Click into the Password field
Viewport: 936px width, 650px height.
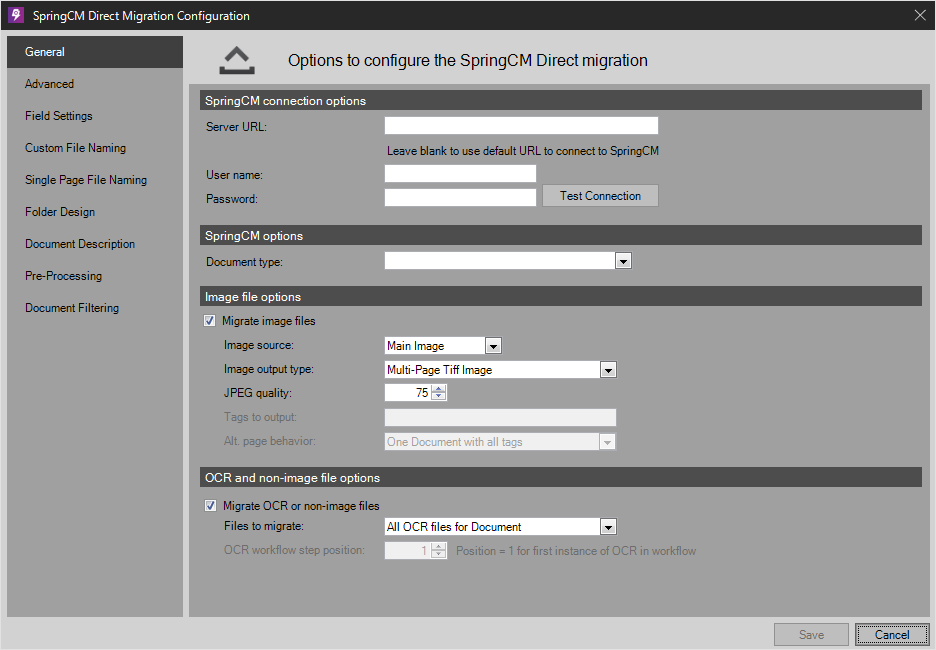(460, 198)
